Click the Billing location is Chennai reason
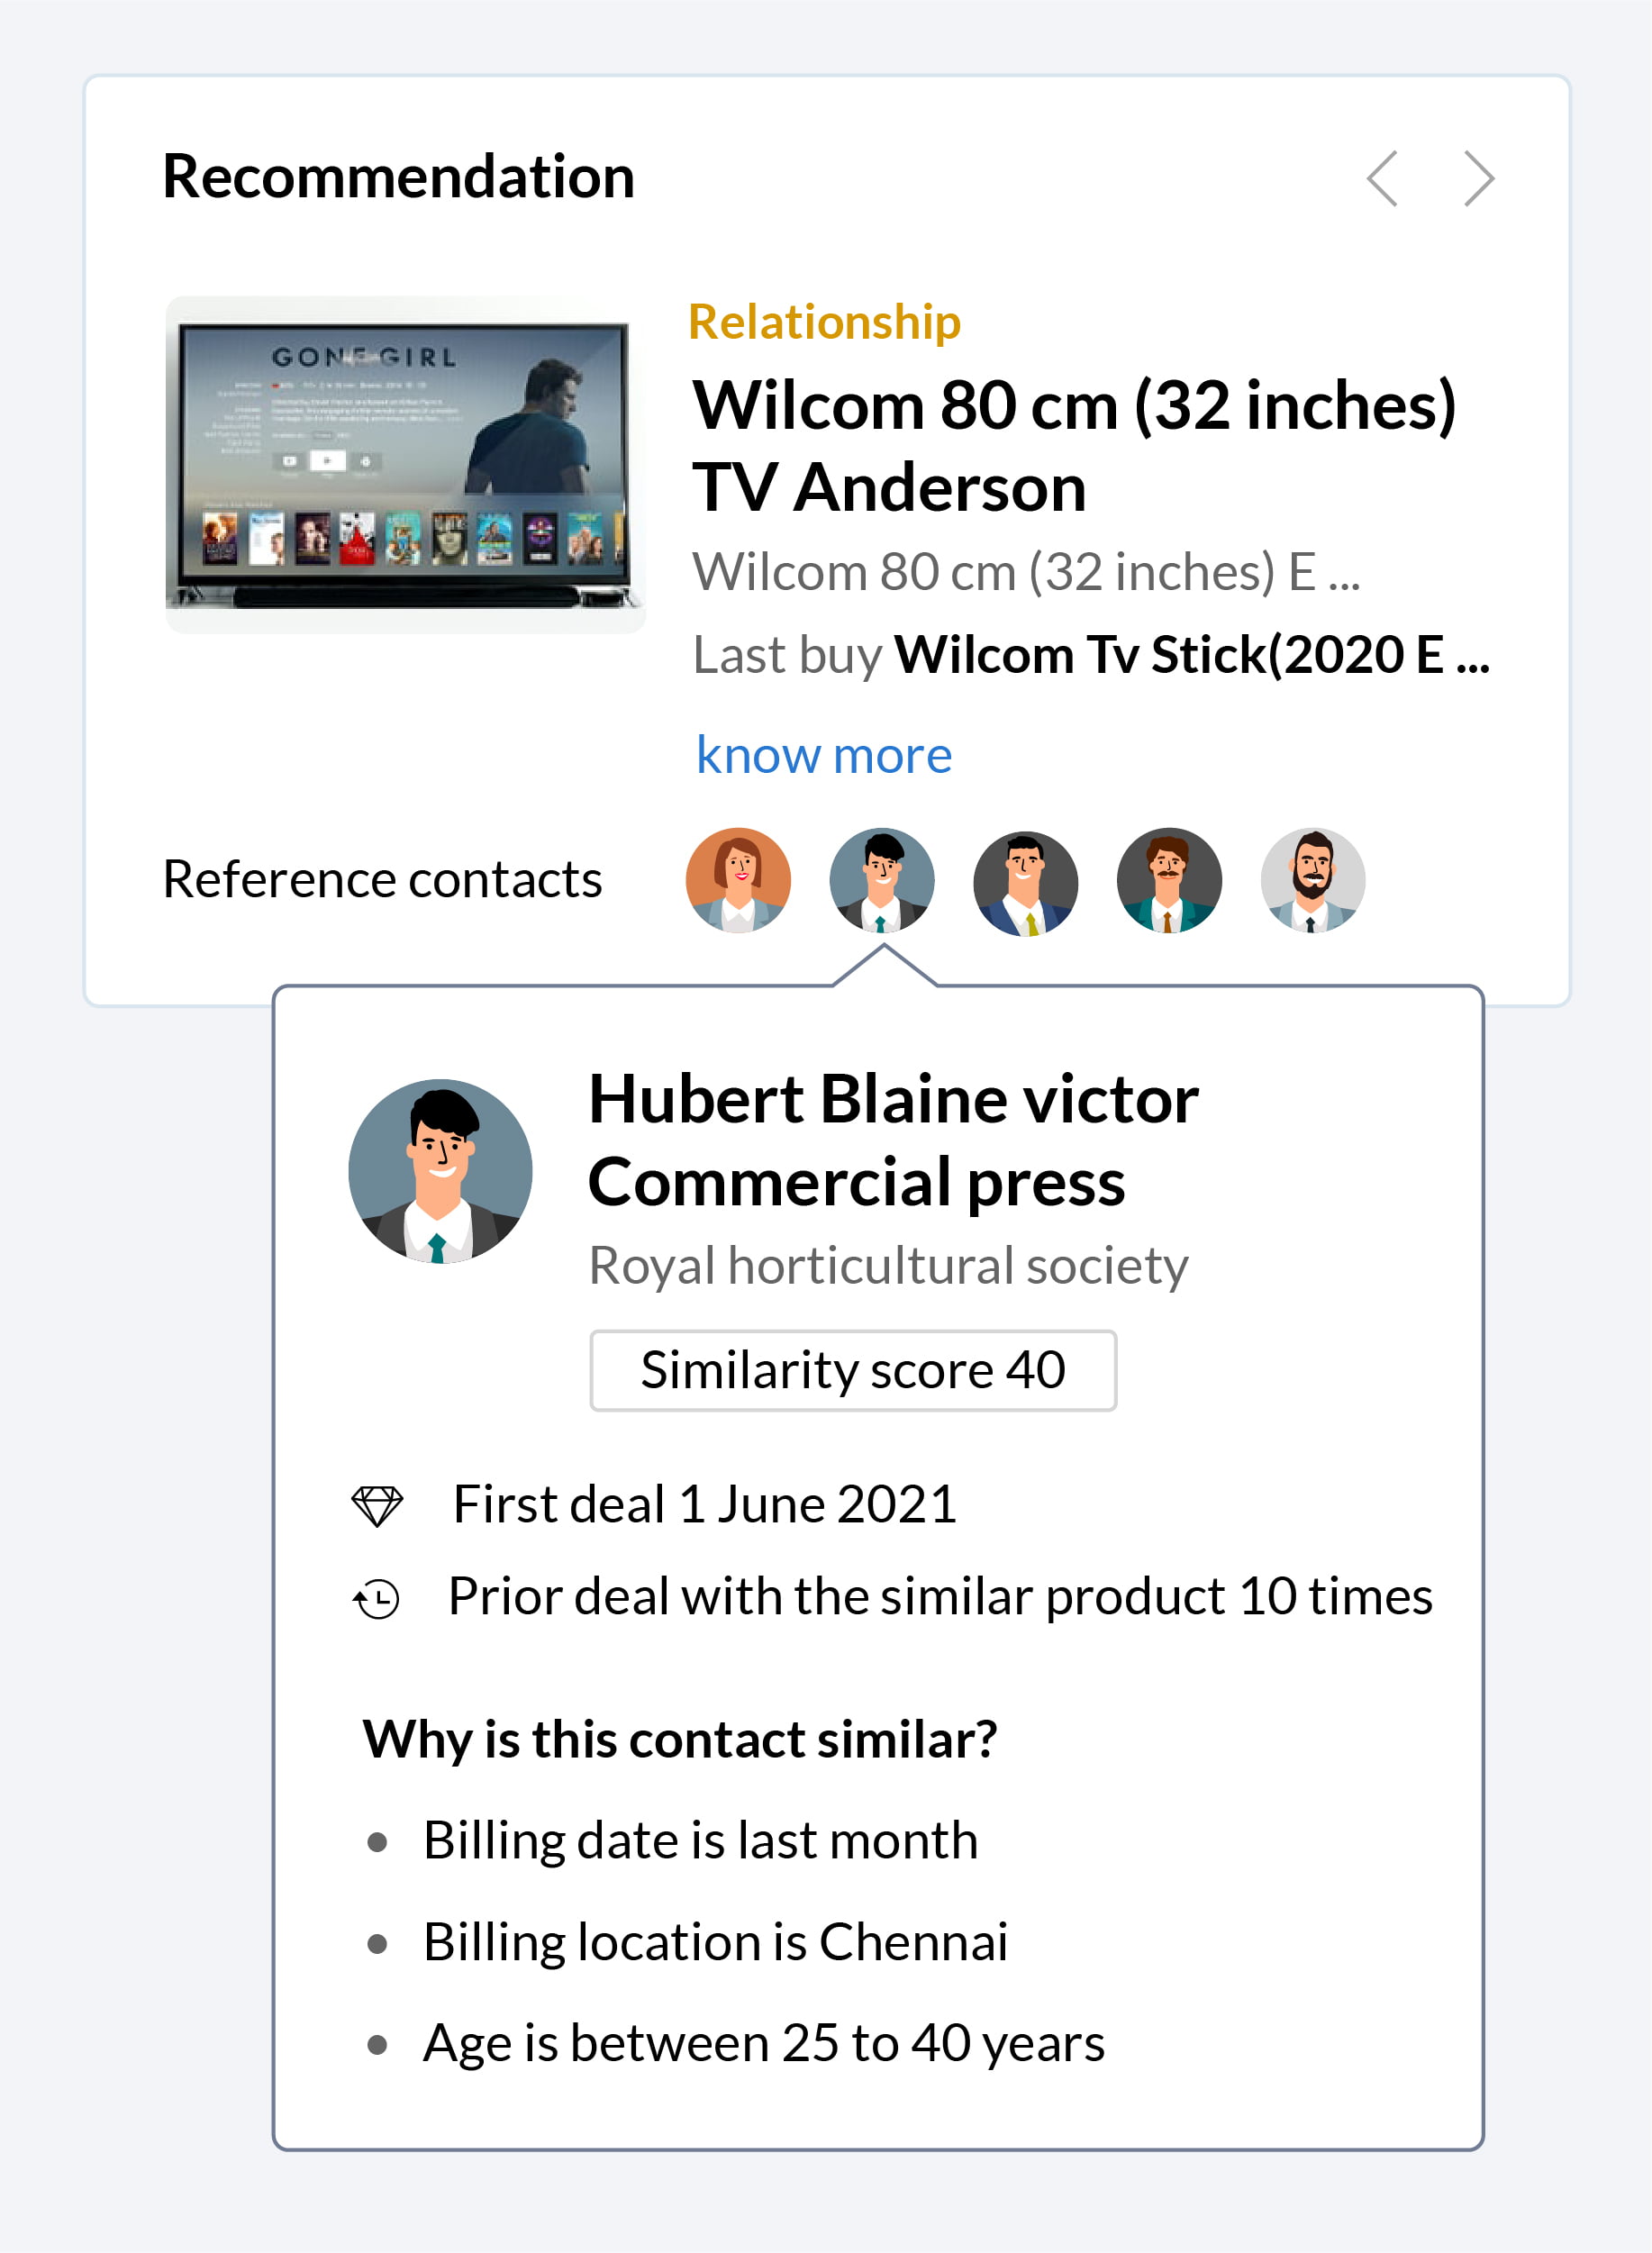Image resolution: width=1652 pixels, height=2253 pixels. coord(715,1942)
